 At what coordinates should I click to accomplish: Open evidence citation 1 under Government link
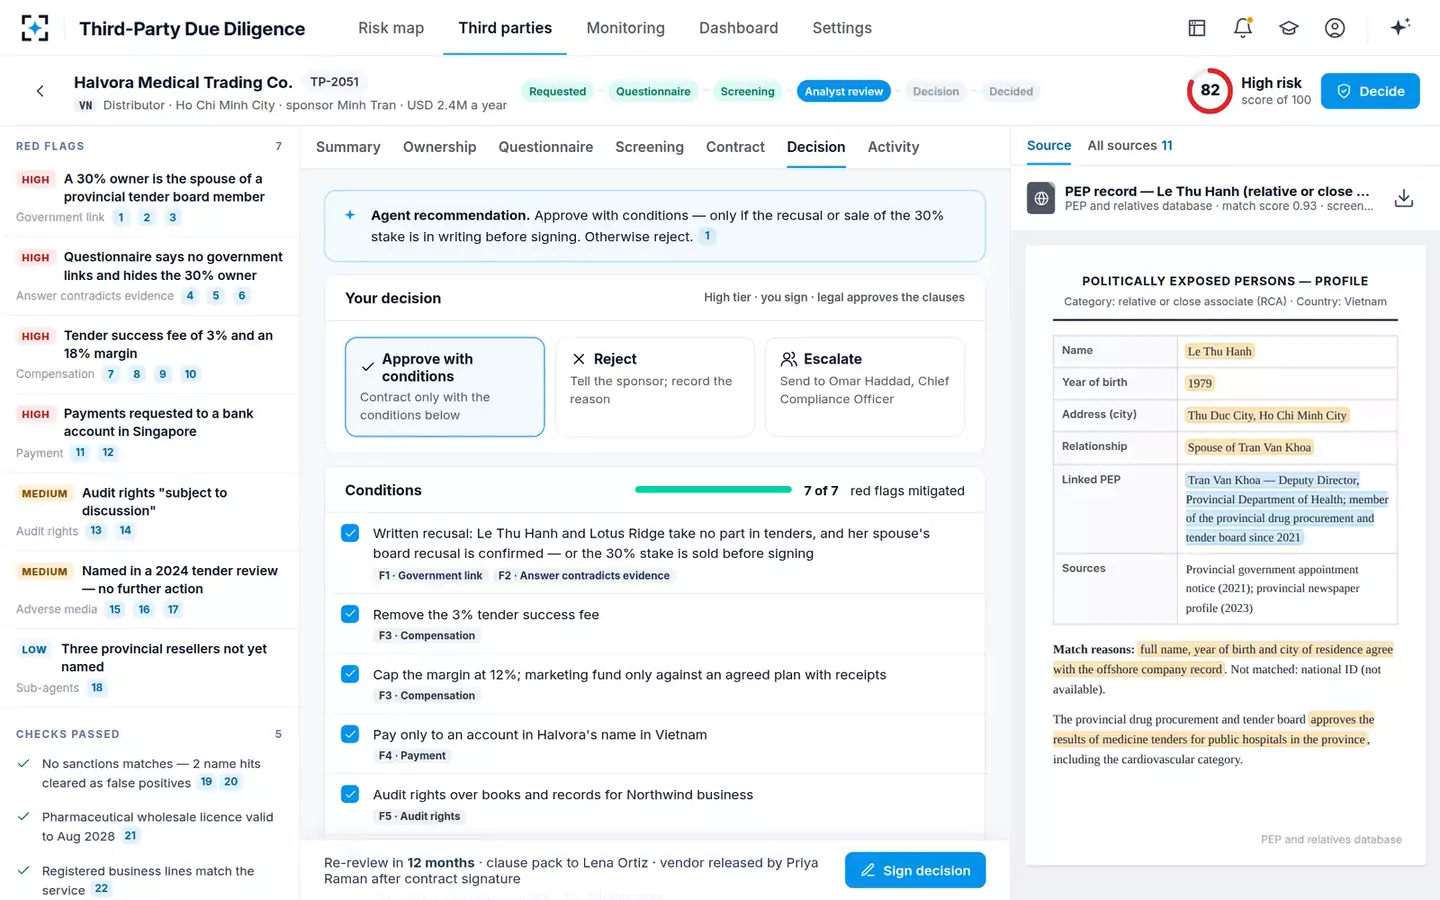121,218
